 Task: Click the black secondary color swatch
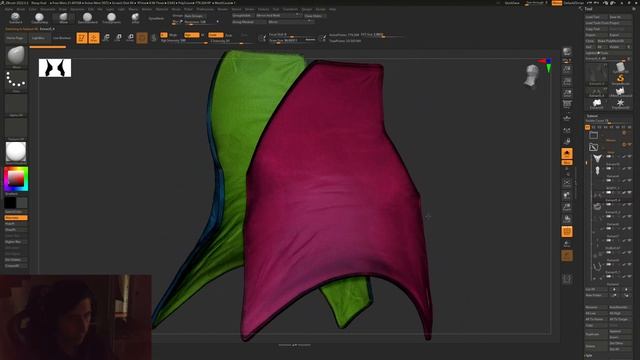click(x=10, y=202)
